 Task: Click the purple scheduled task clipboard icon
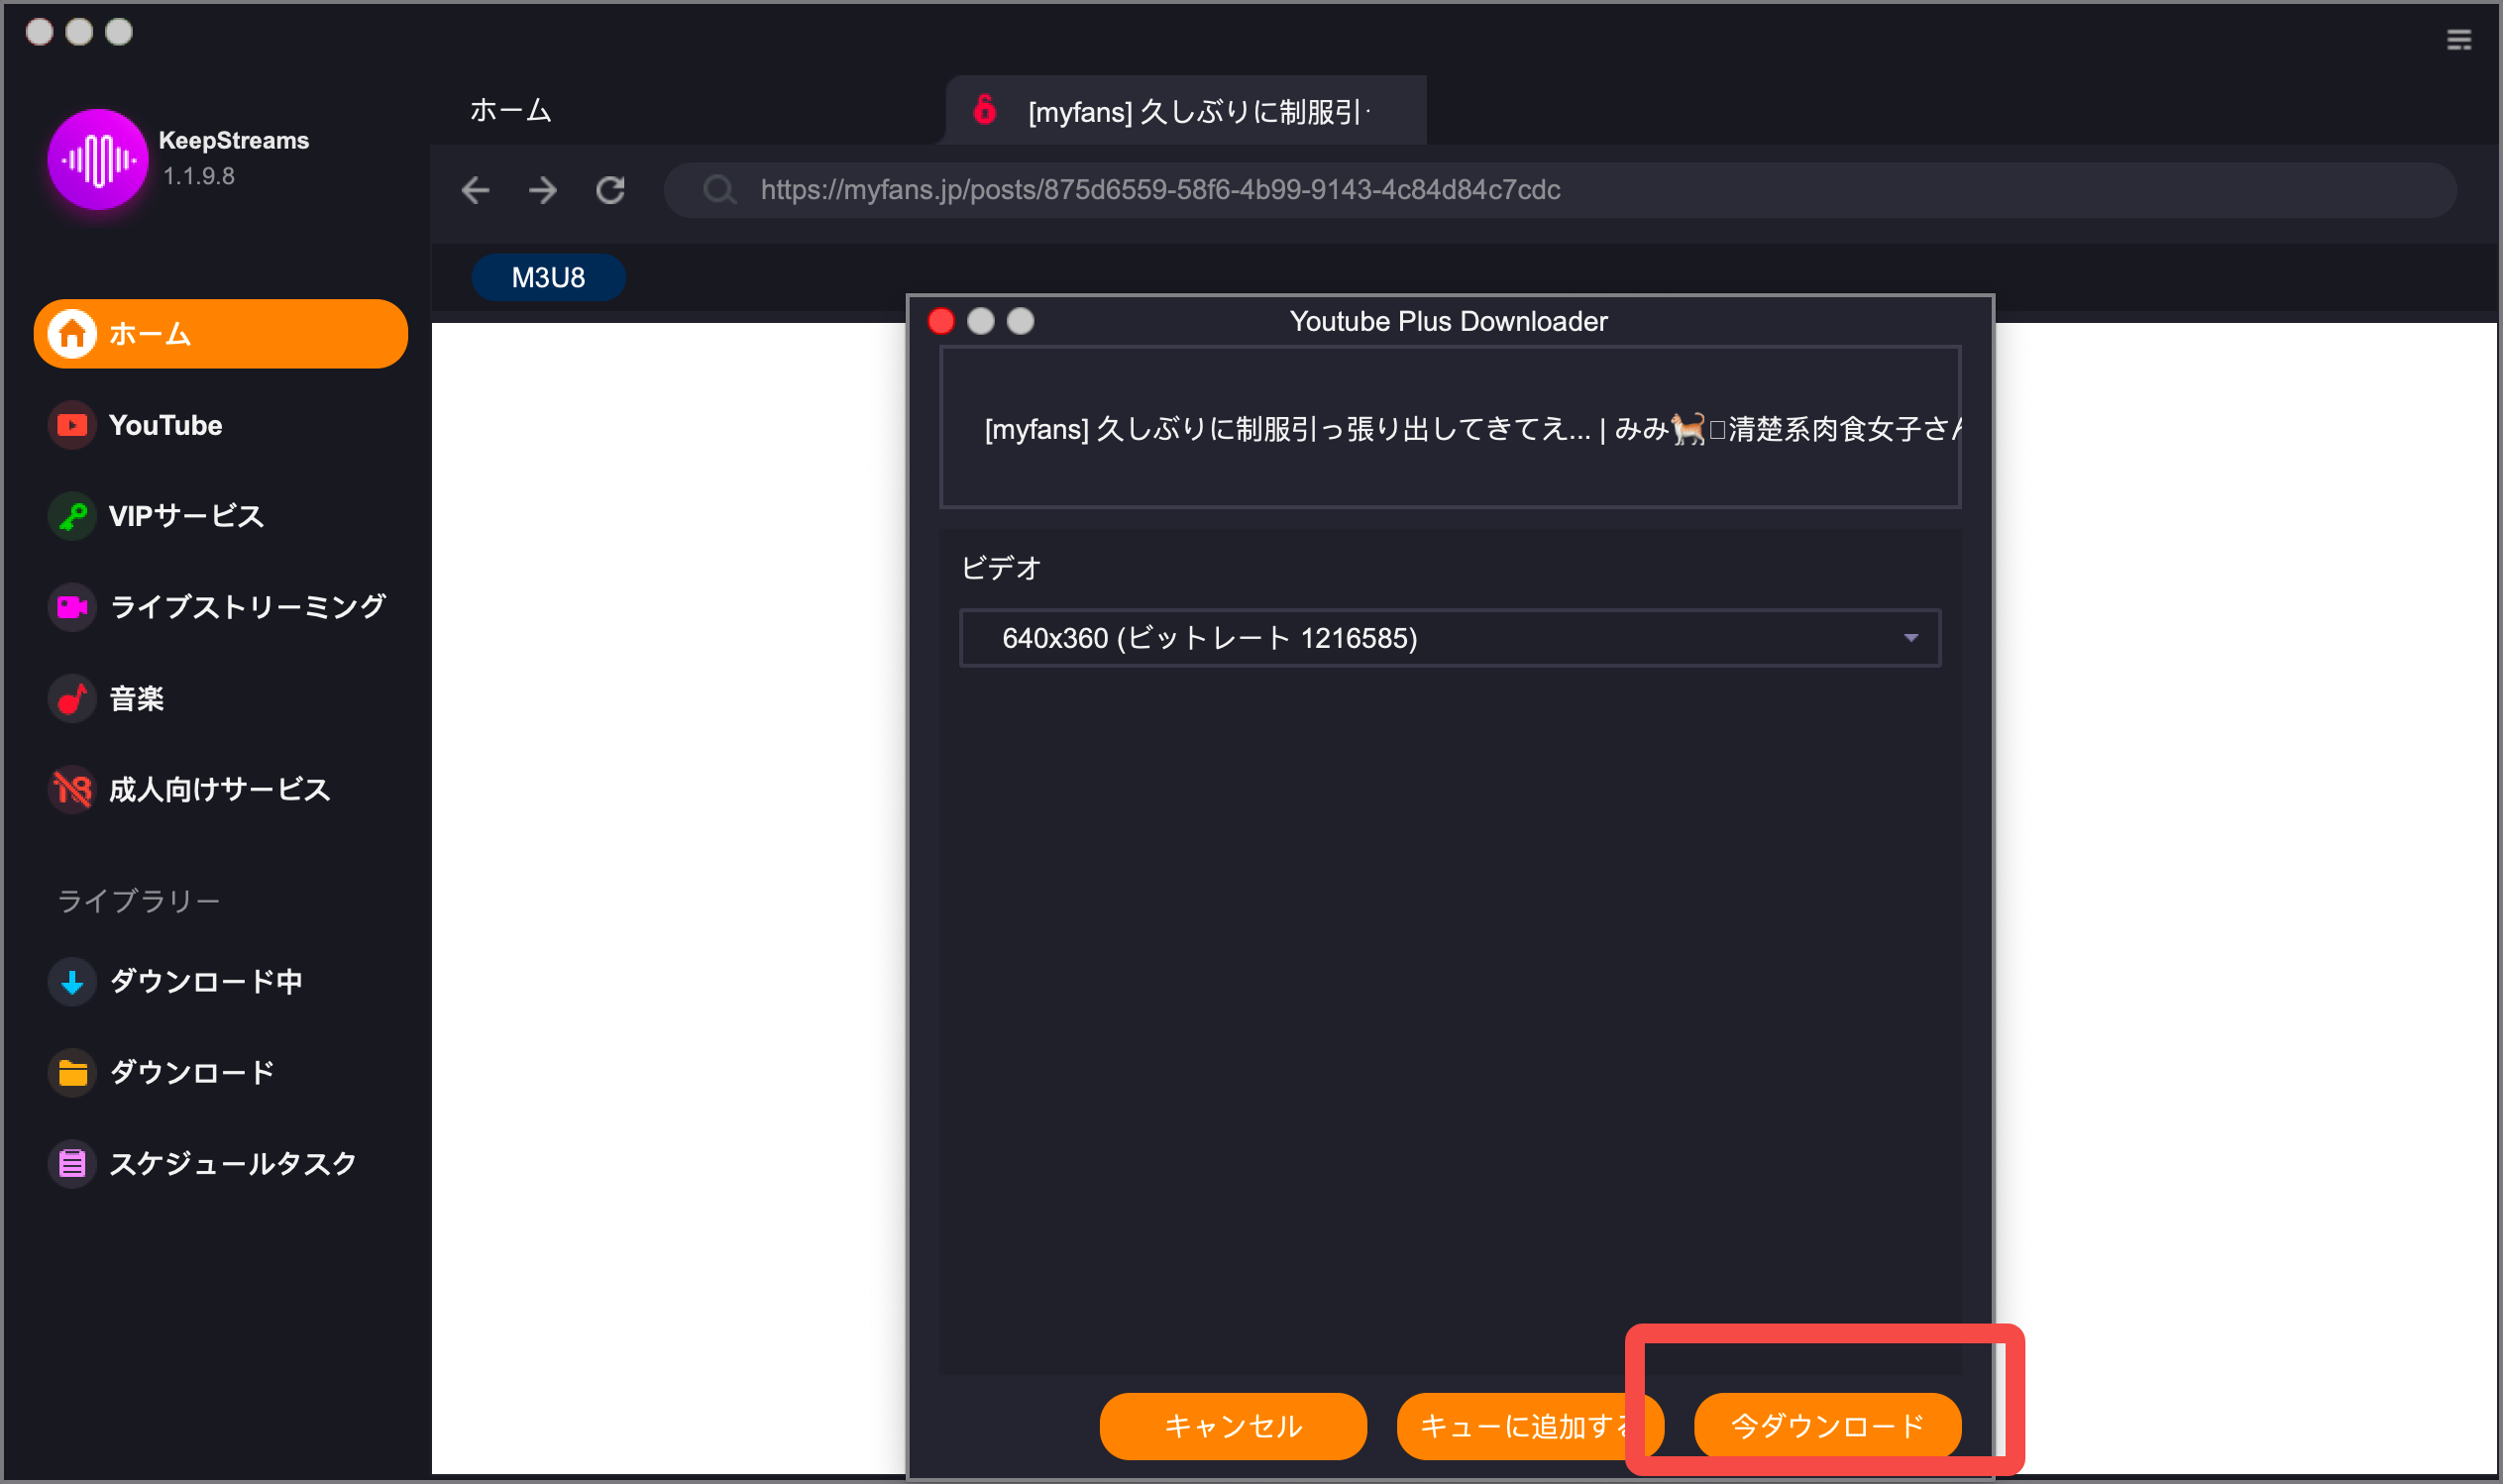72,1164
